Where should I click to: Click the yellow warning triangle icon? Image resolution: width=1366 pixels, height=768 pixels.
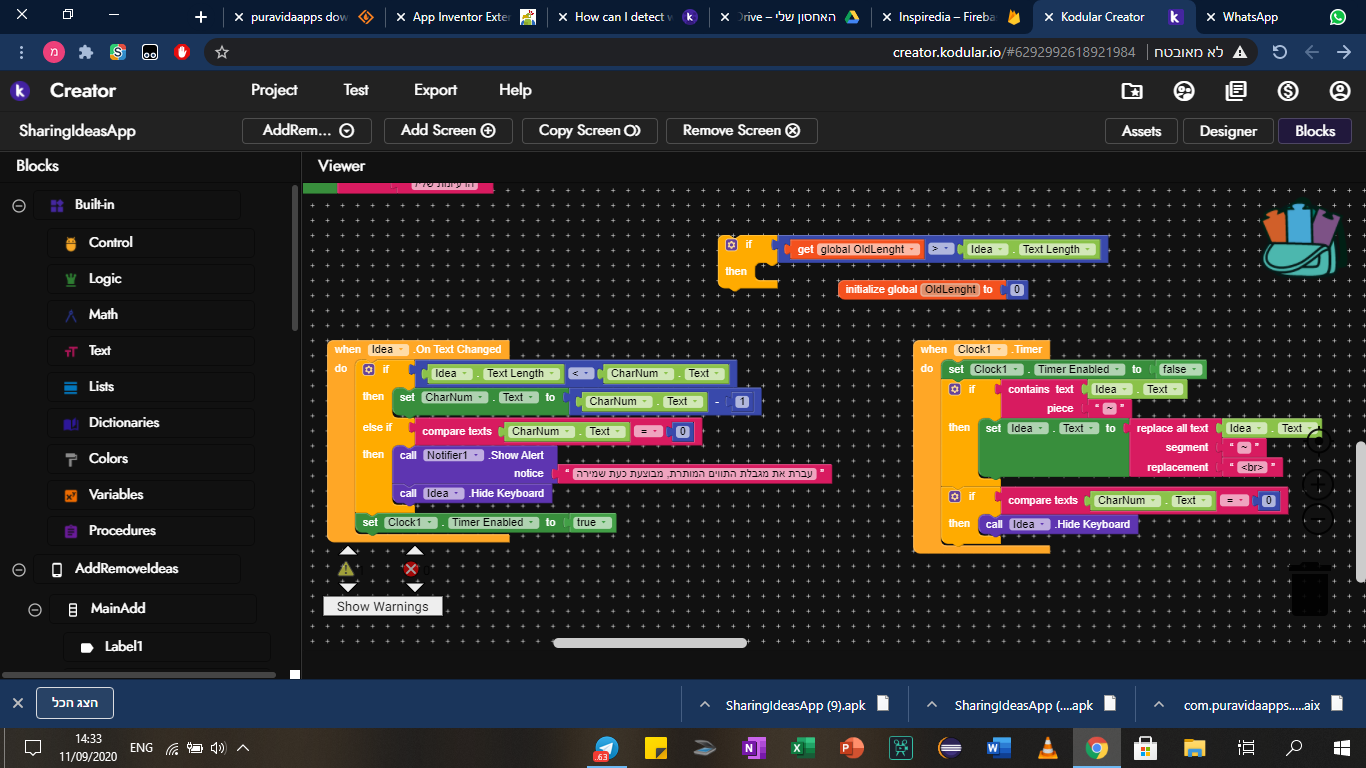(x=346, y=569)
